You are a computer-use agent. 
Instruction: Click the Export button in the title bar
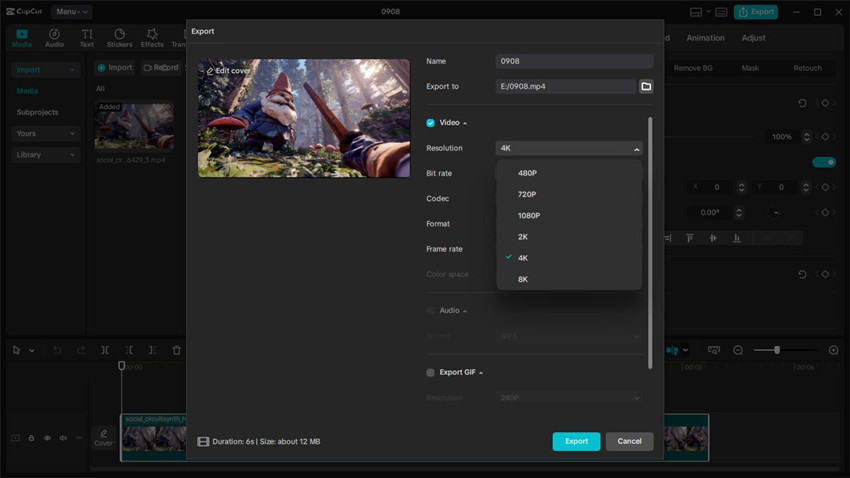(756, 12)
